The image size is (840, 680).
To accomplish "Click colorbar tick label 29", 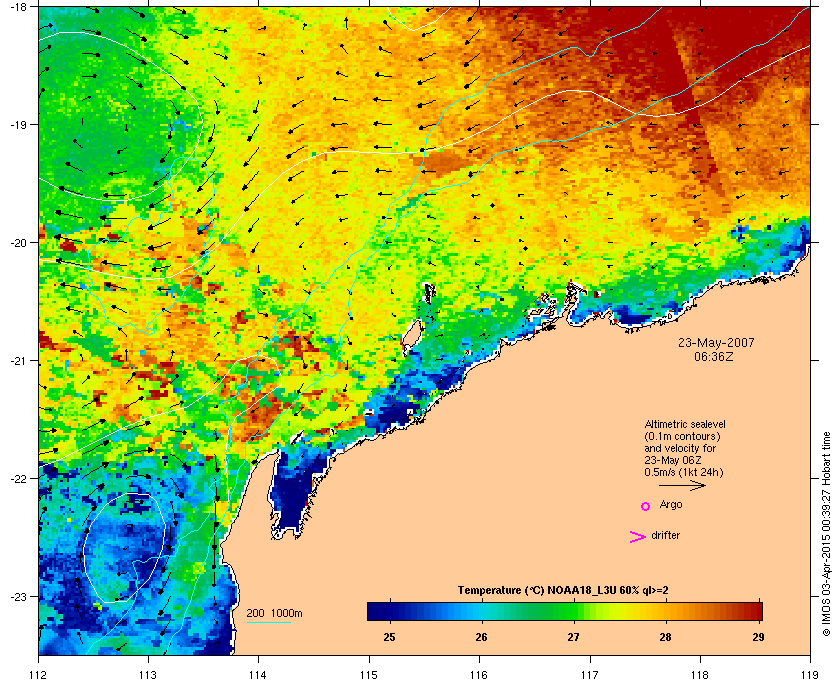I will (x=758, y=637).
